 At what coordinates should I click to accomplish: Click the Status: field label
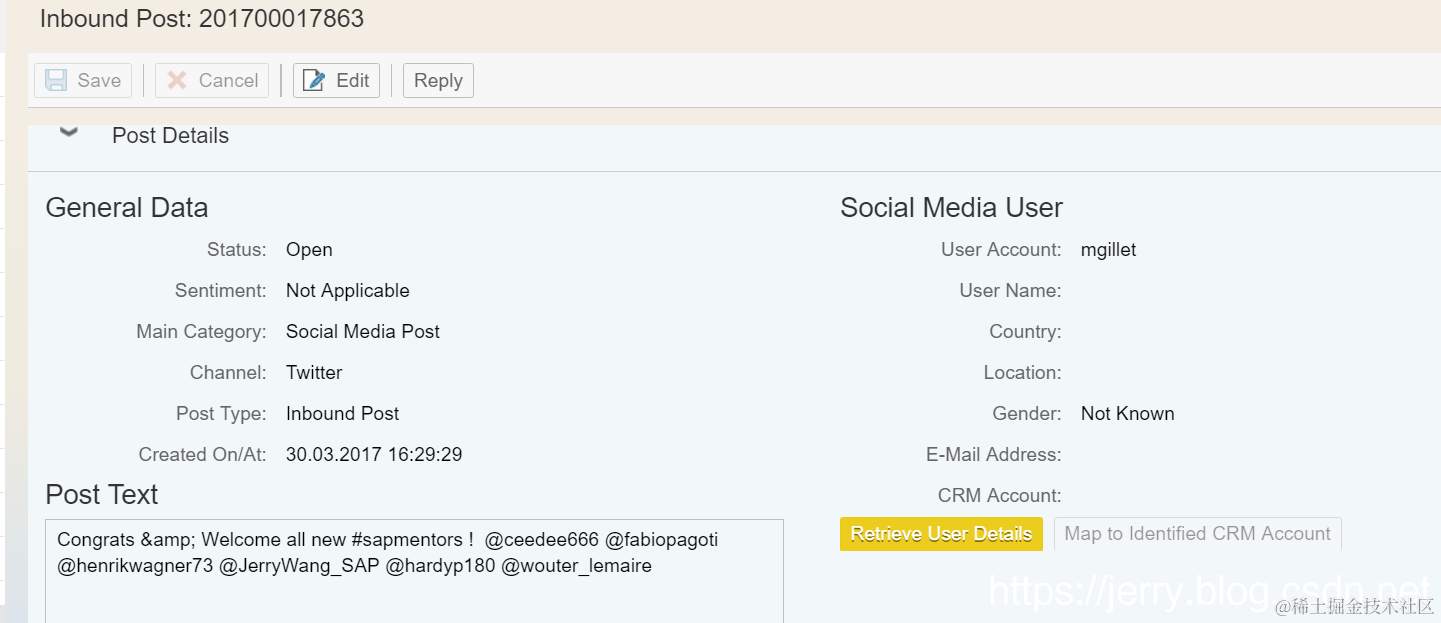[x=237, y=250]
